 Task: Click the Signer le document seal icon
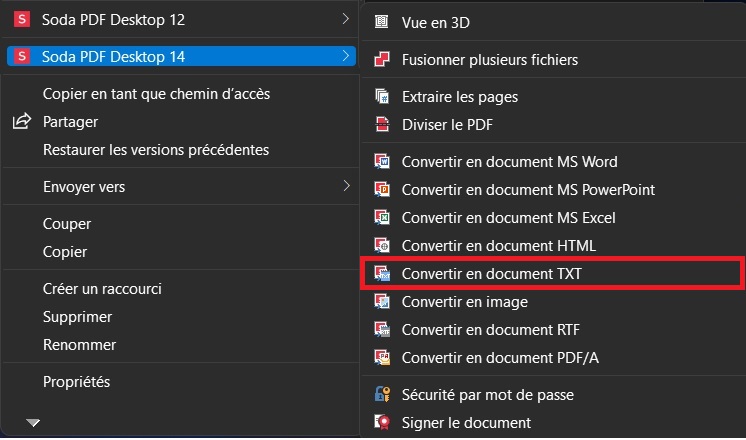(x=382, y=422)
